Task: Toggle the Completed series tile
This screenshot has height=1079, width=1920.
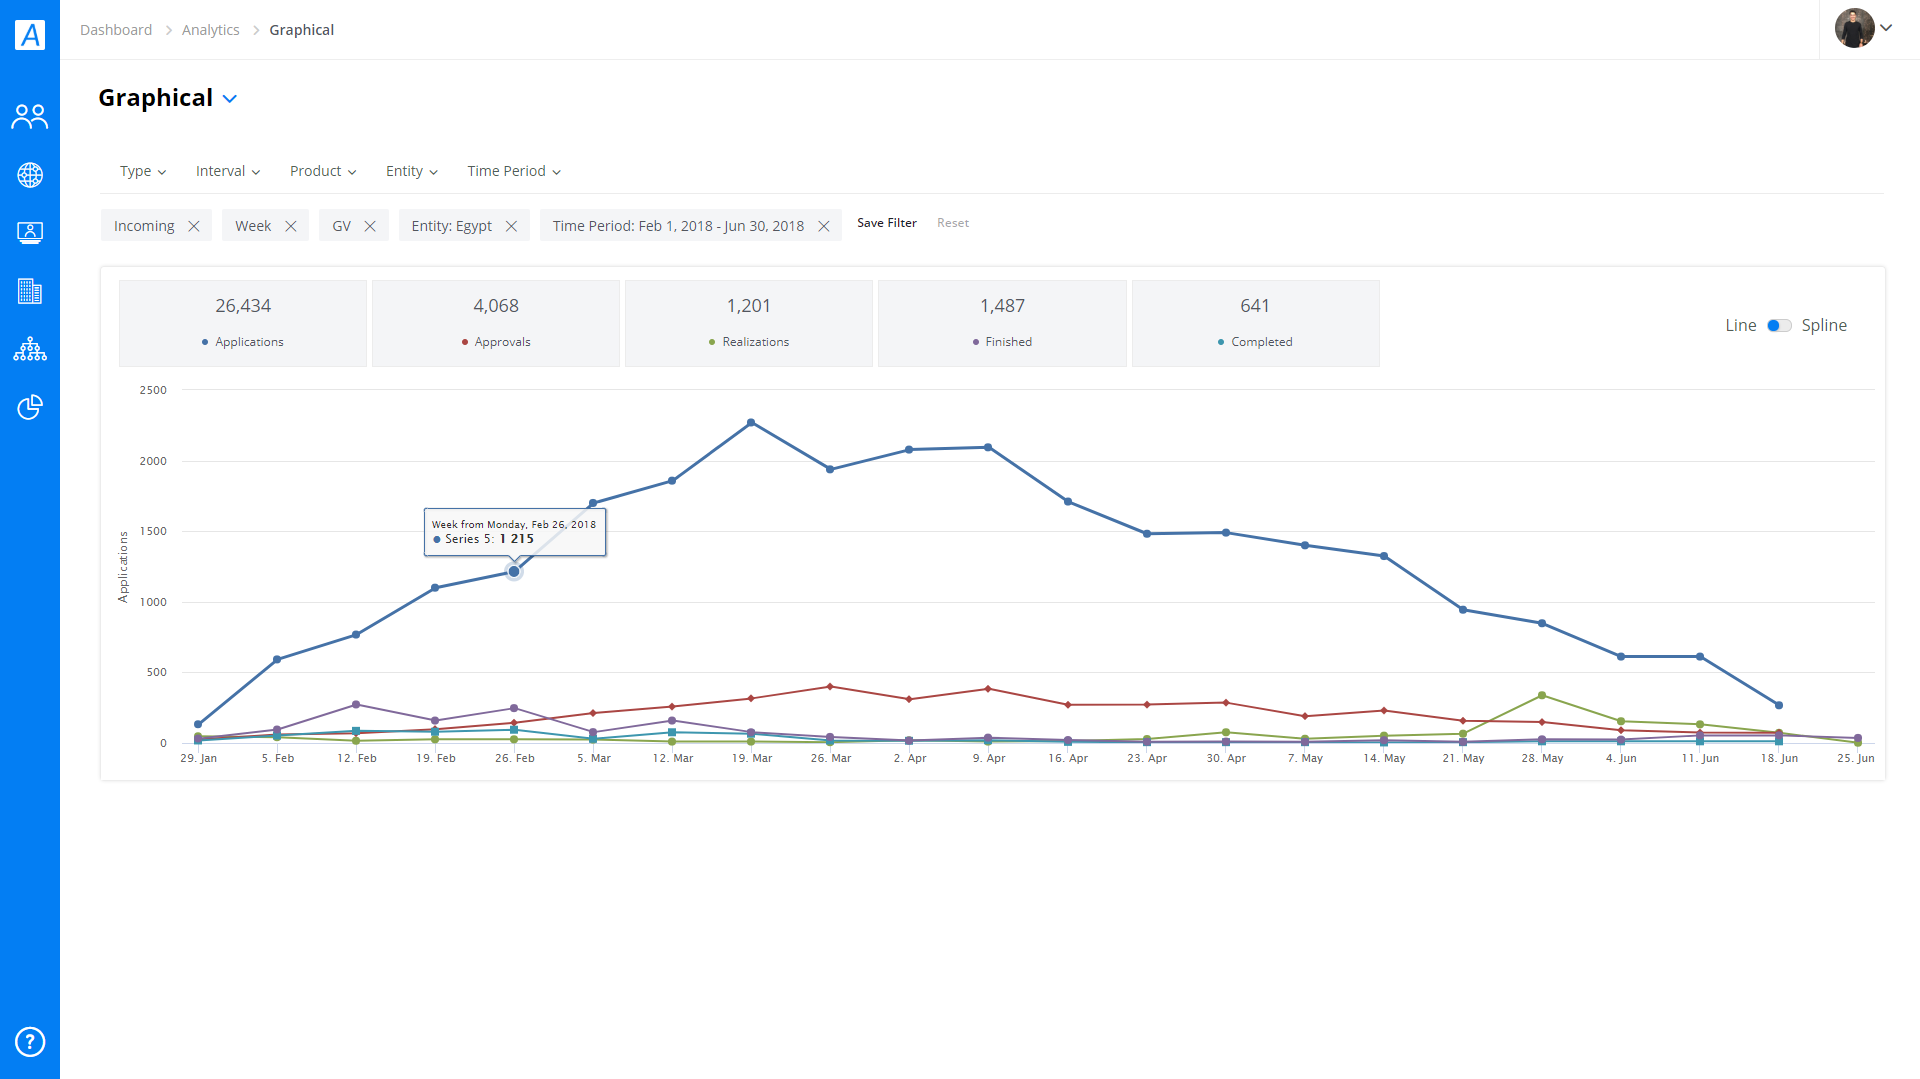Action: tap(1255, 324)
